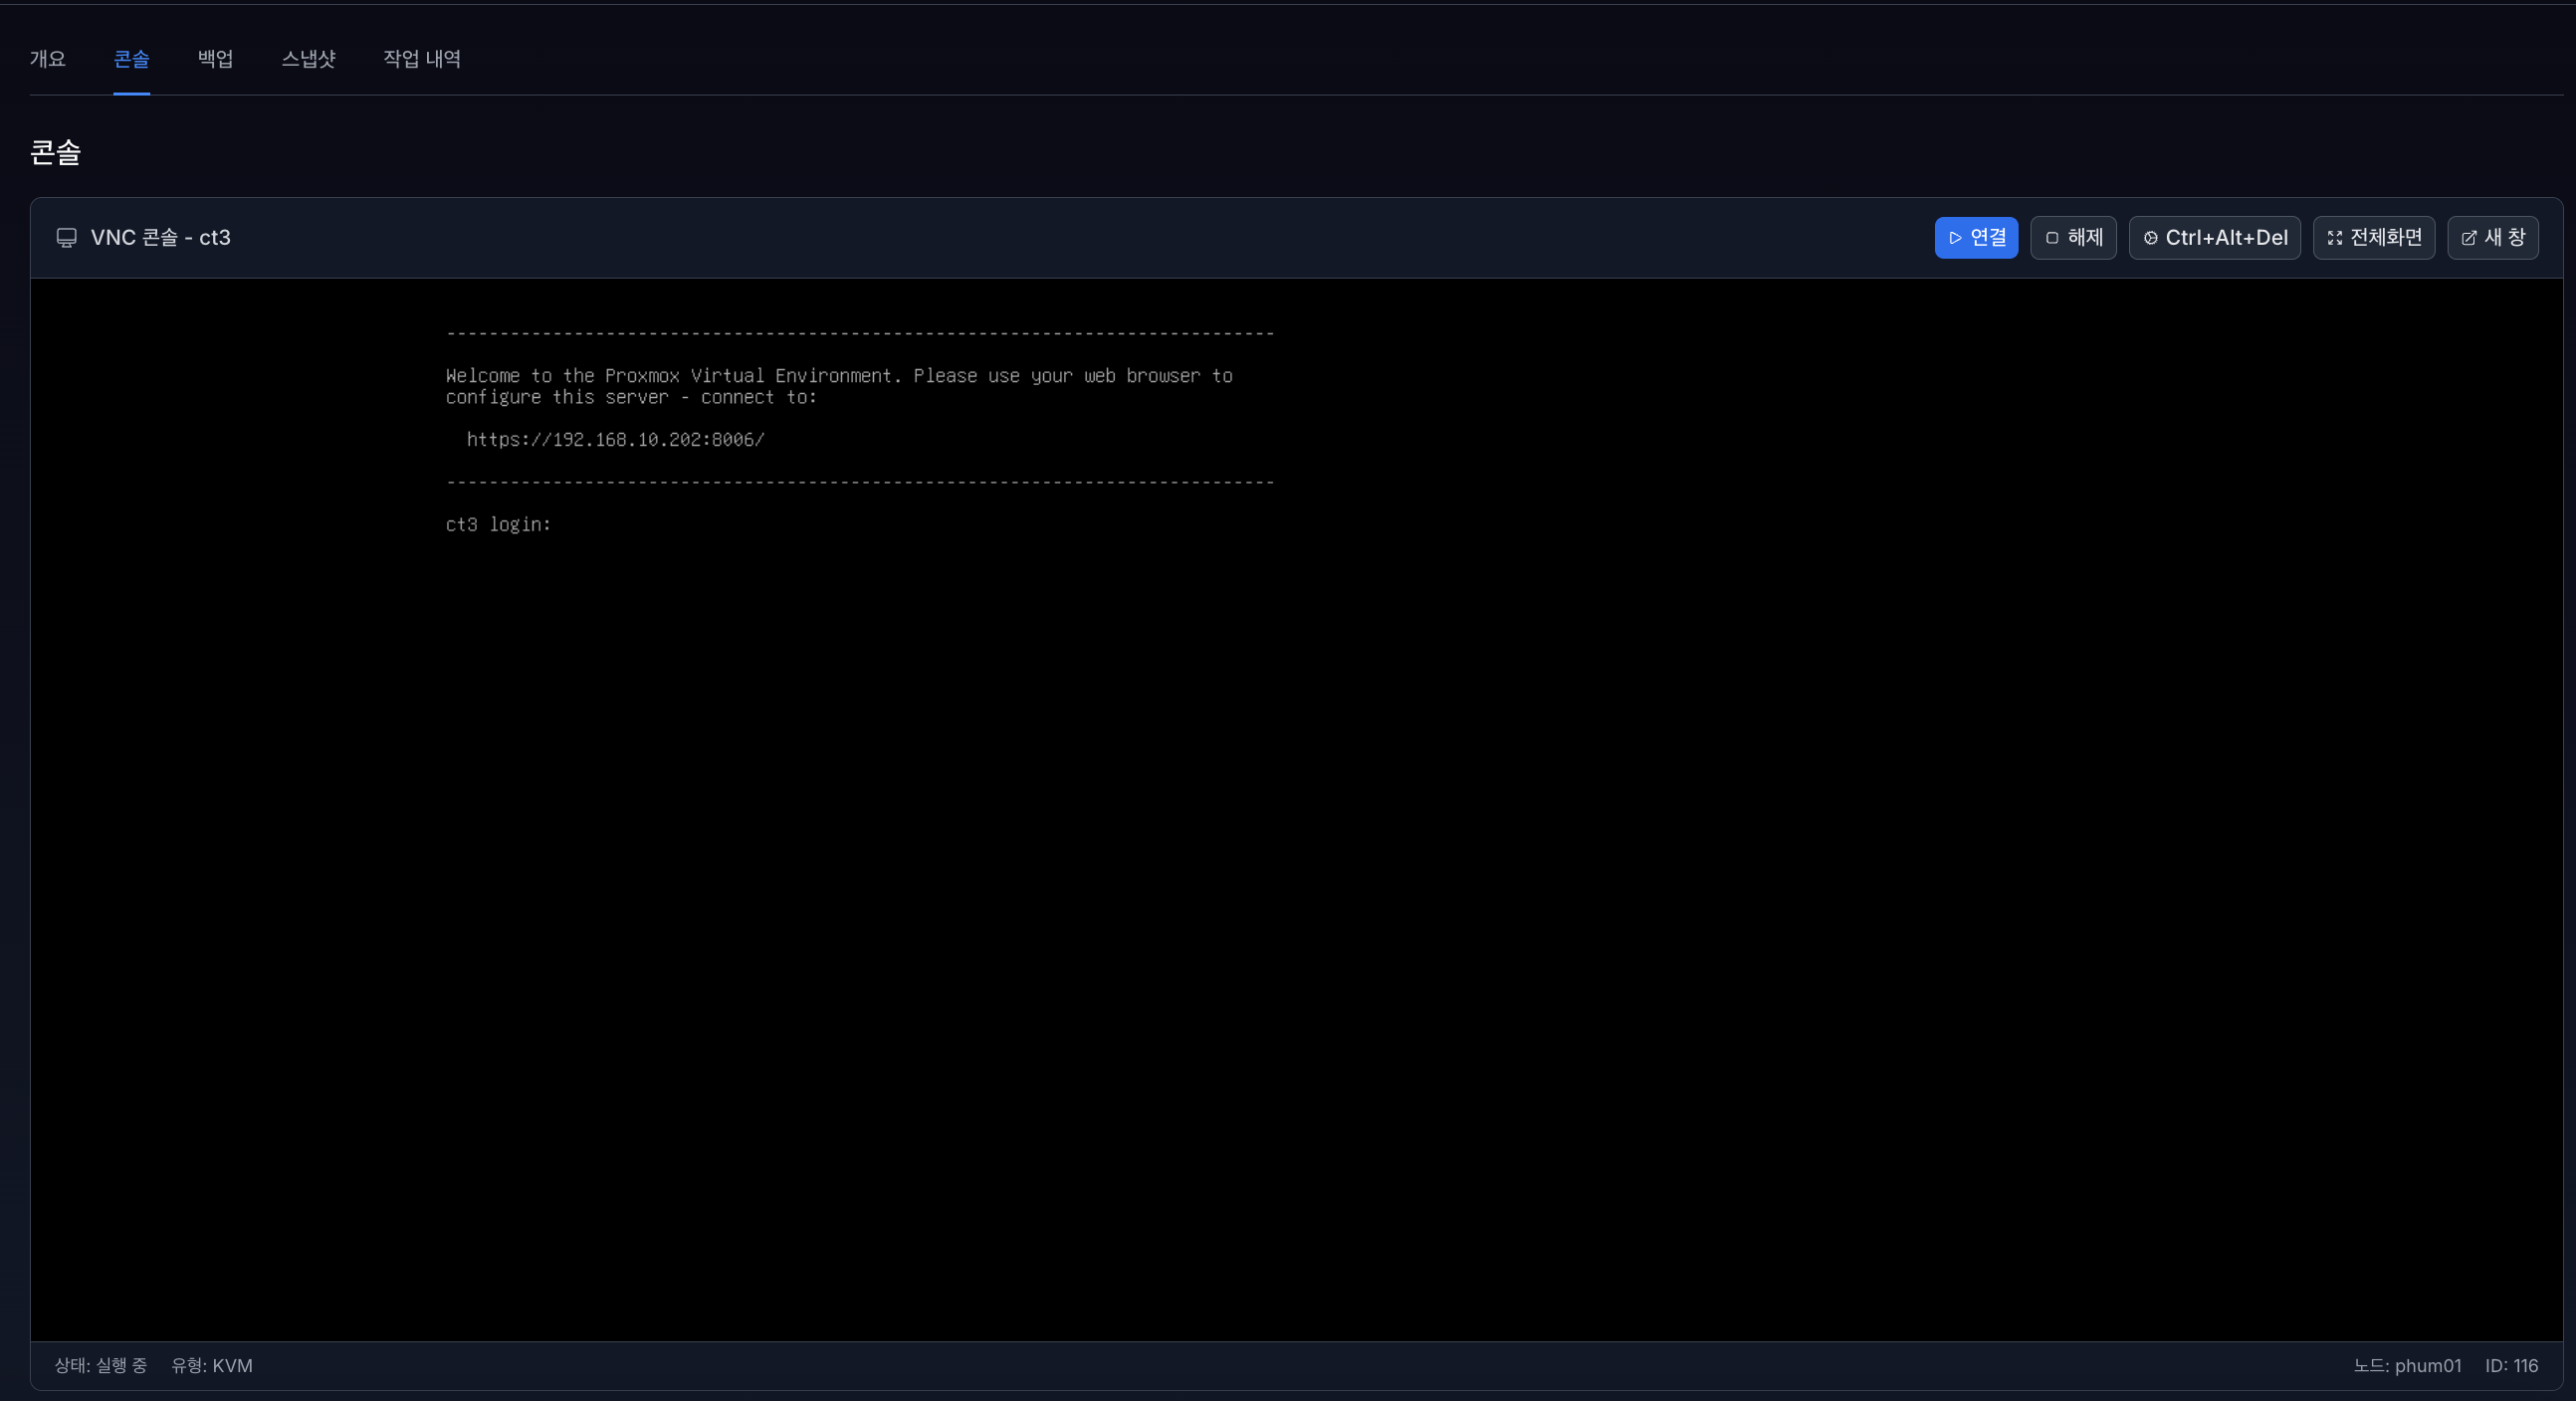Click the 유형: KVM type label

click(212, 1365)
